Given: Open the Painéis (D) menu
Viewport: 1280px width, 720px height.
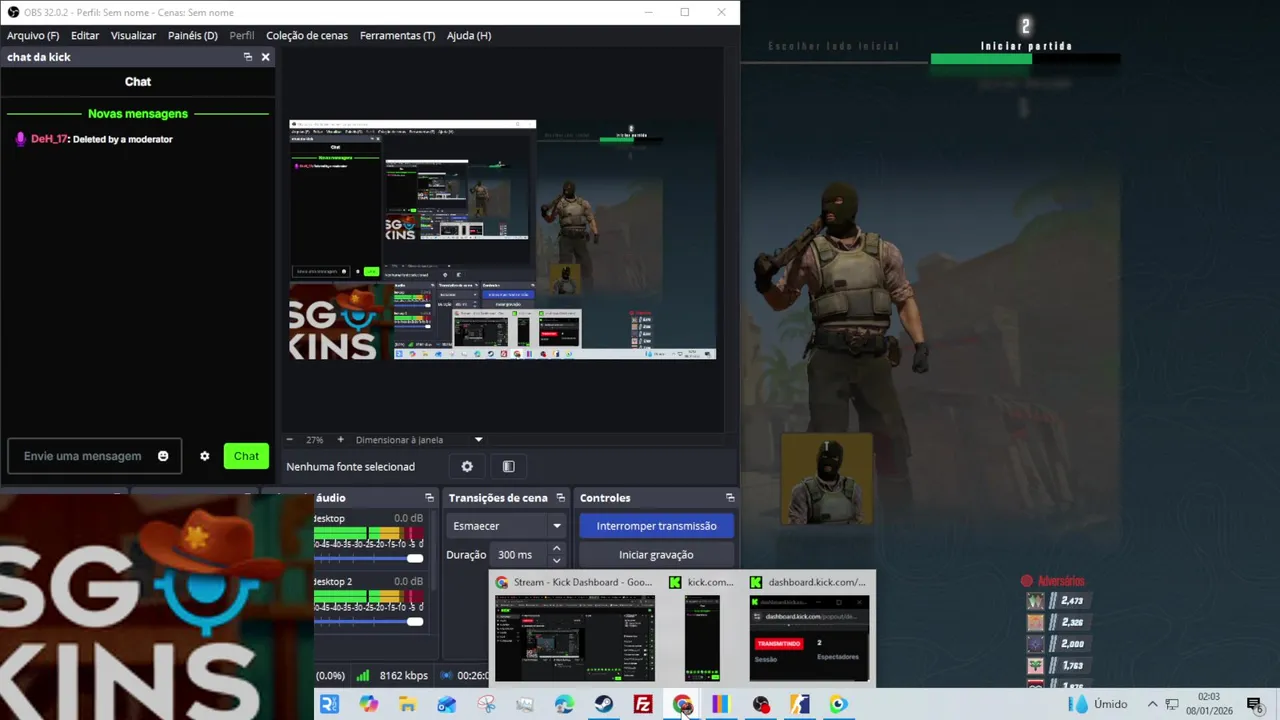Looking at the screenshot, I should coord(192,35).
